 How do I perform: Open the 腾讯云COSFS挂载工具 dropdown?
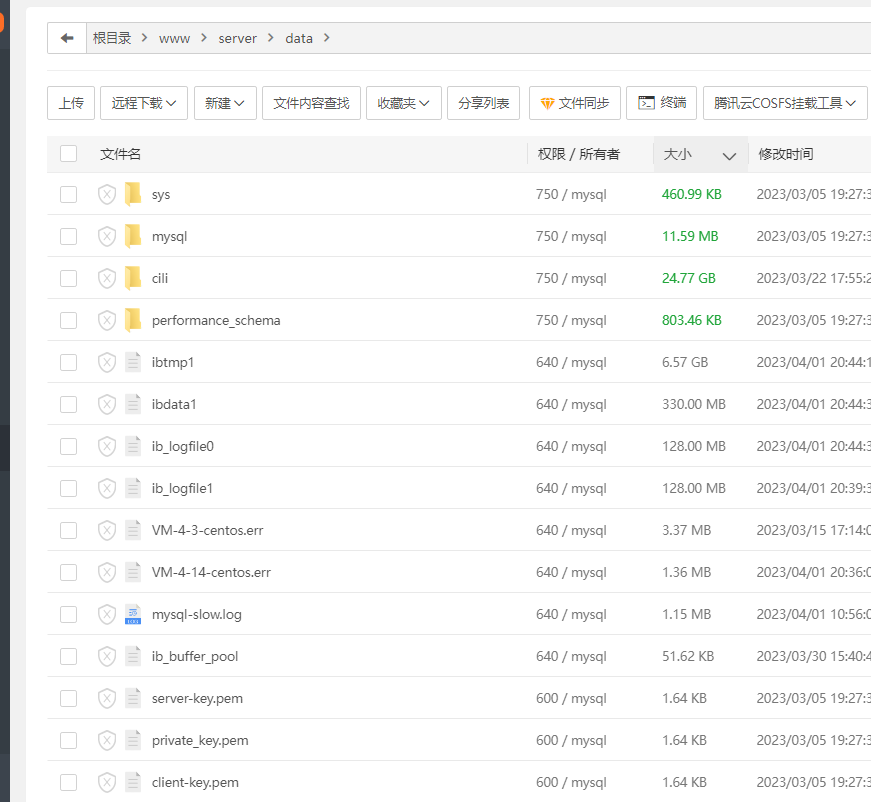pyautogui.click(x=785, y=103)
